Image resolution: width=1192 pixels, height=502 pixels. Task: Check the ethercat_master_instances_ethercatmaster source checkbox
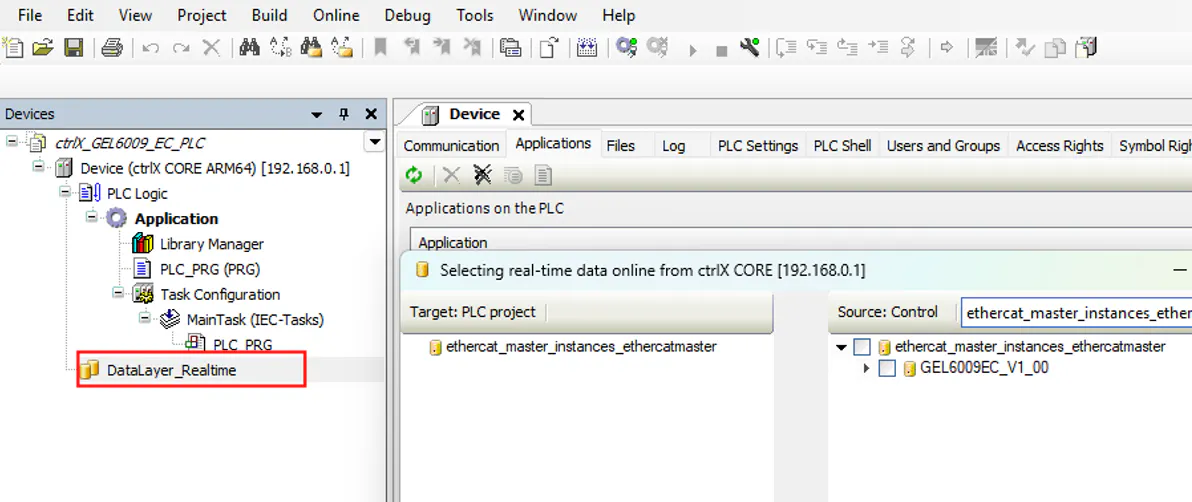pyautogui.click(x=862, y=347)
